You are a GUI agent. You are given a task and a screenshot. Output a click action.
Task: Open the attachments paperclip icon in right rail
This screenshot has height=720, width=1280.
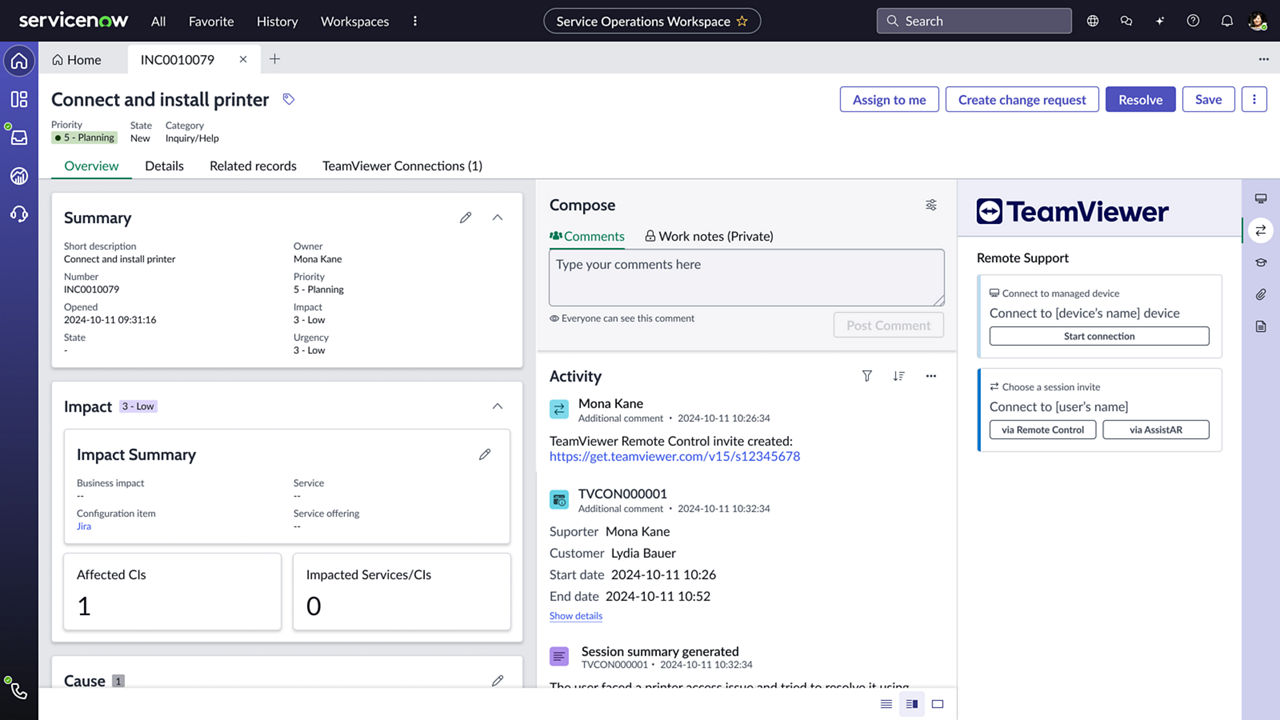[x=1261, y=294]
